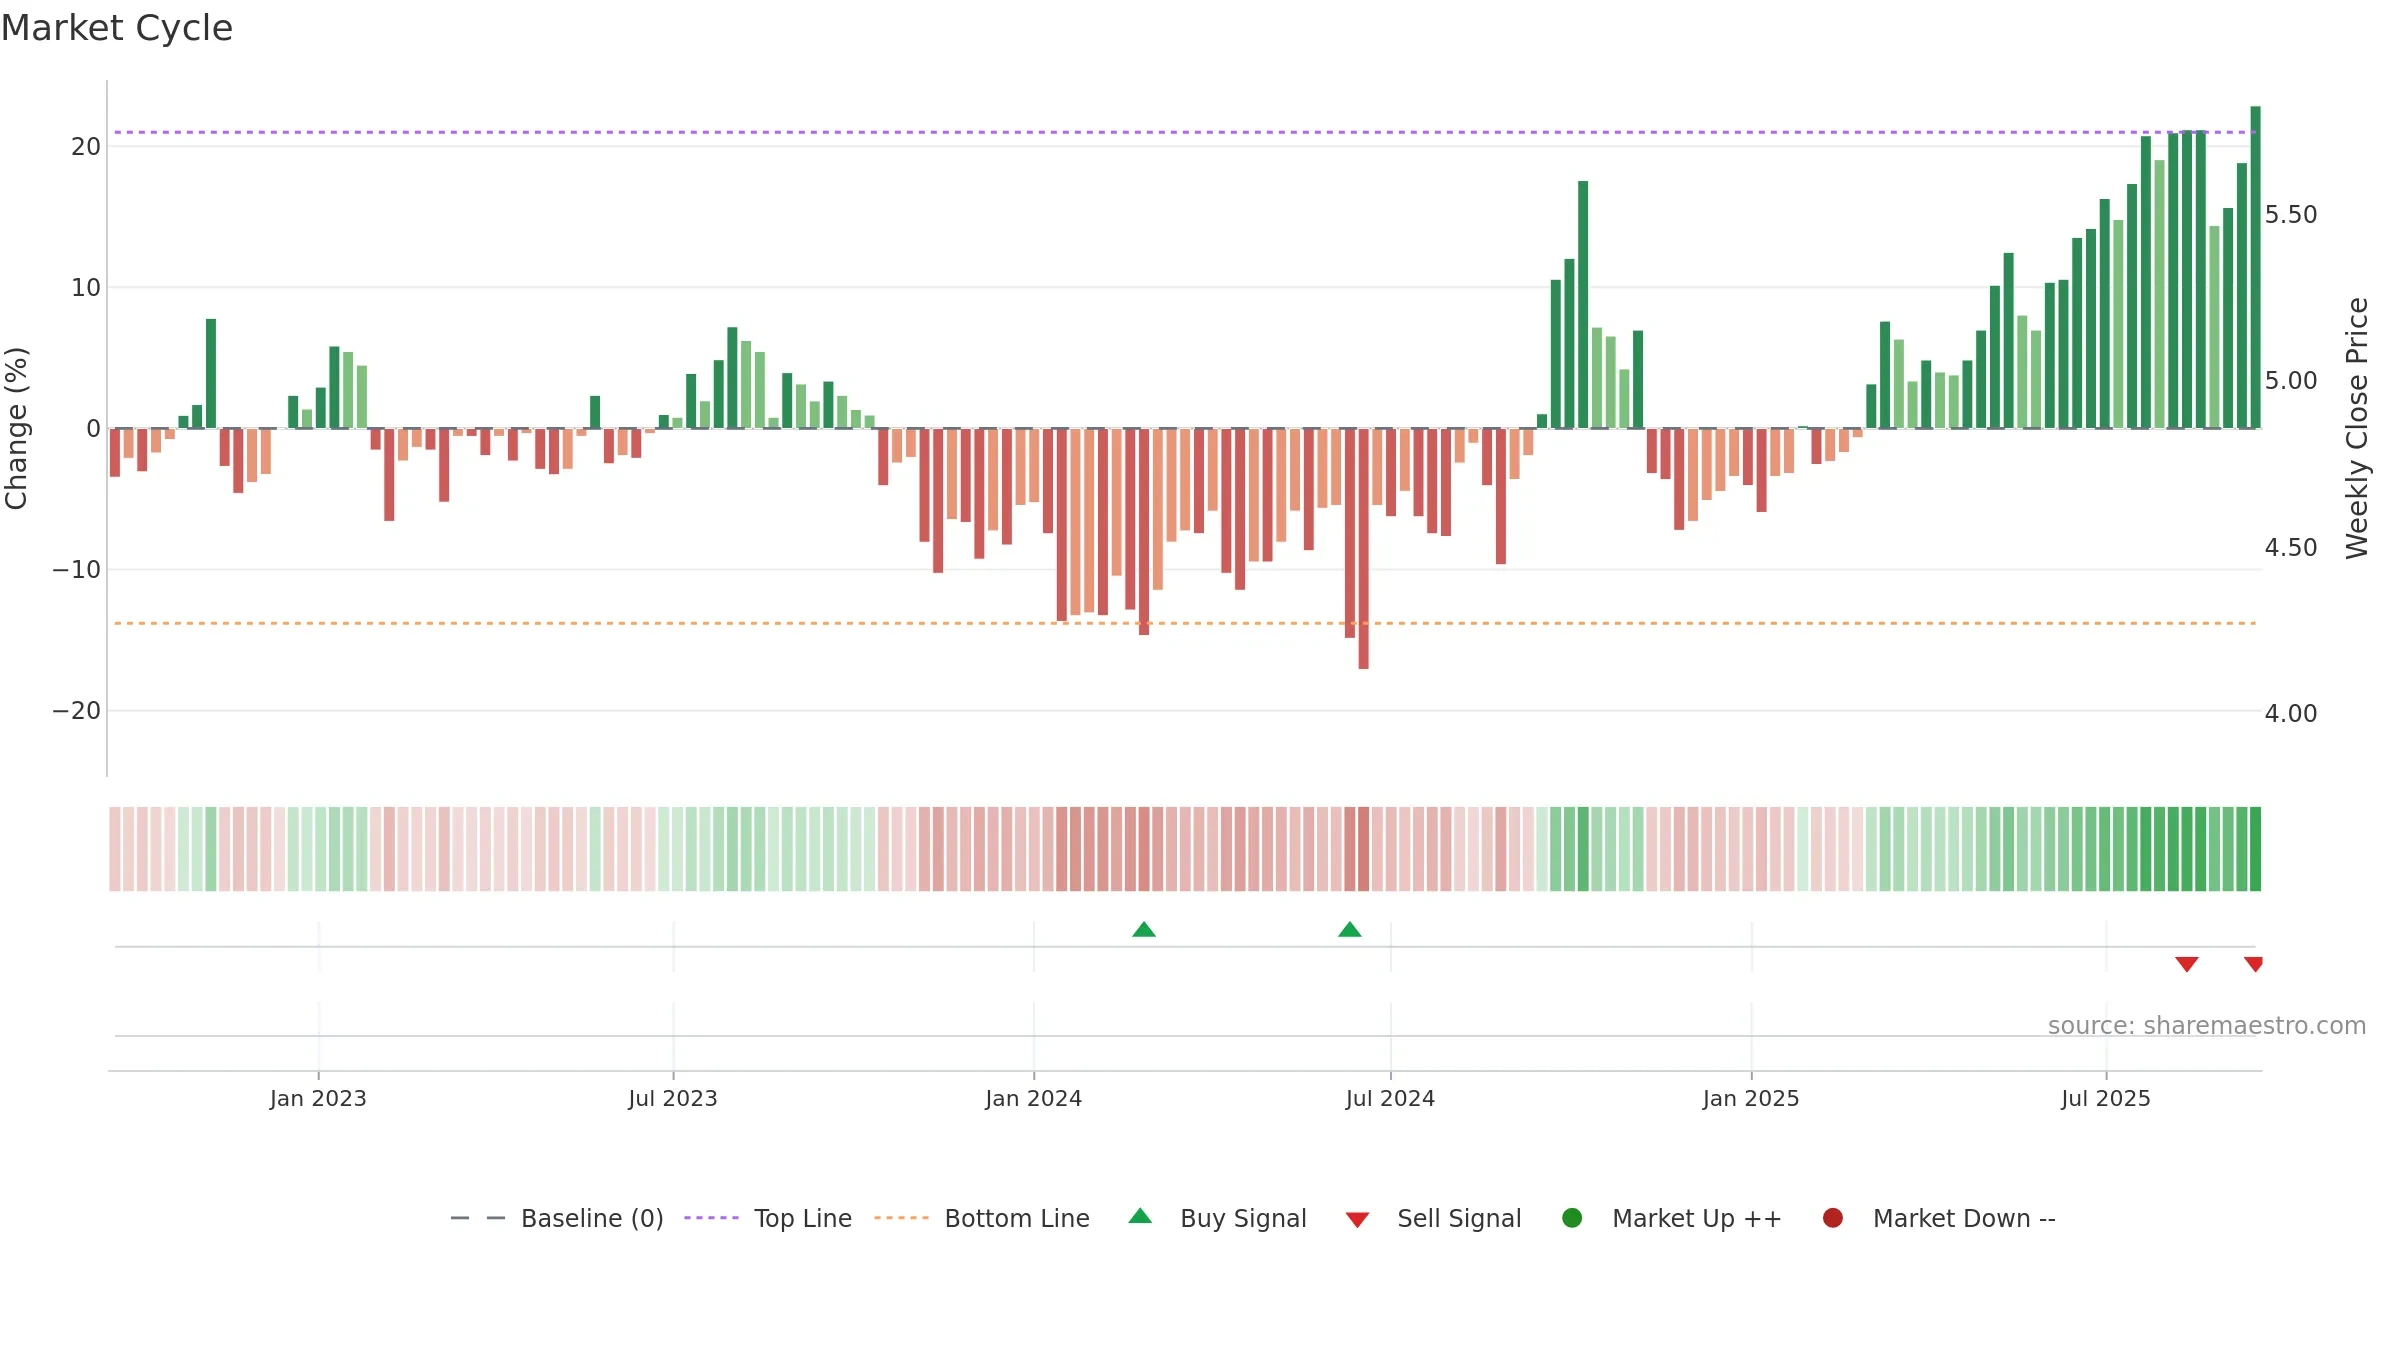
Task: Click the deepest red bar below the bottom line
Action: coord(1364,548)
